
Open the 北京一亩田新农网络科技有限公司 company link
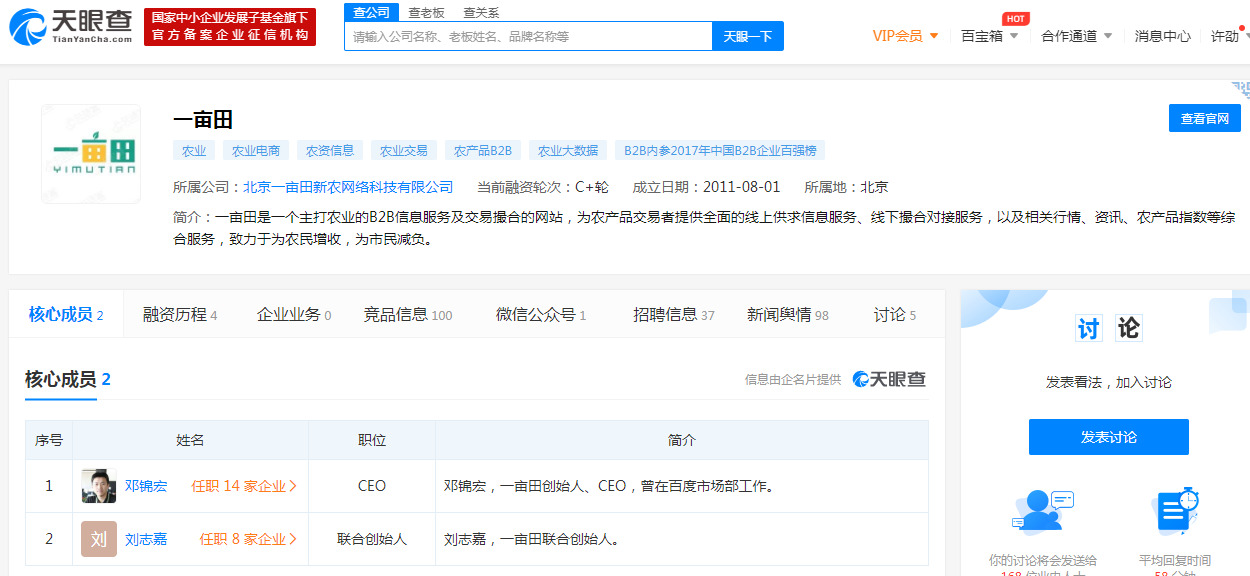(348, 187)
